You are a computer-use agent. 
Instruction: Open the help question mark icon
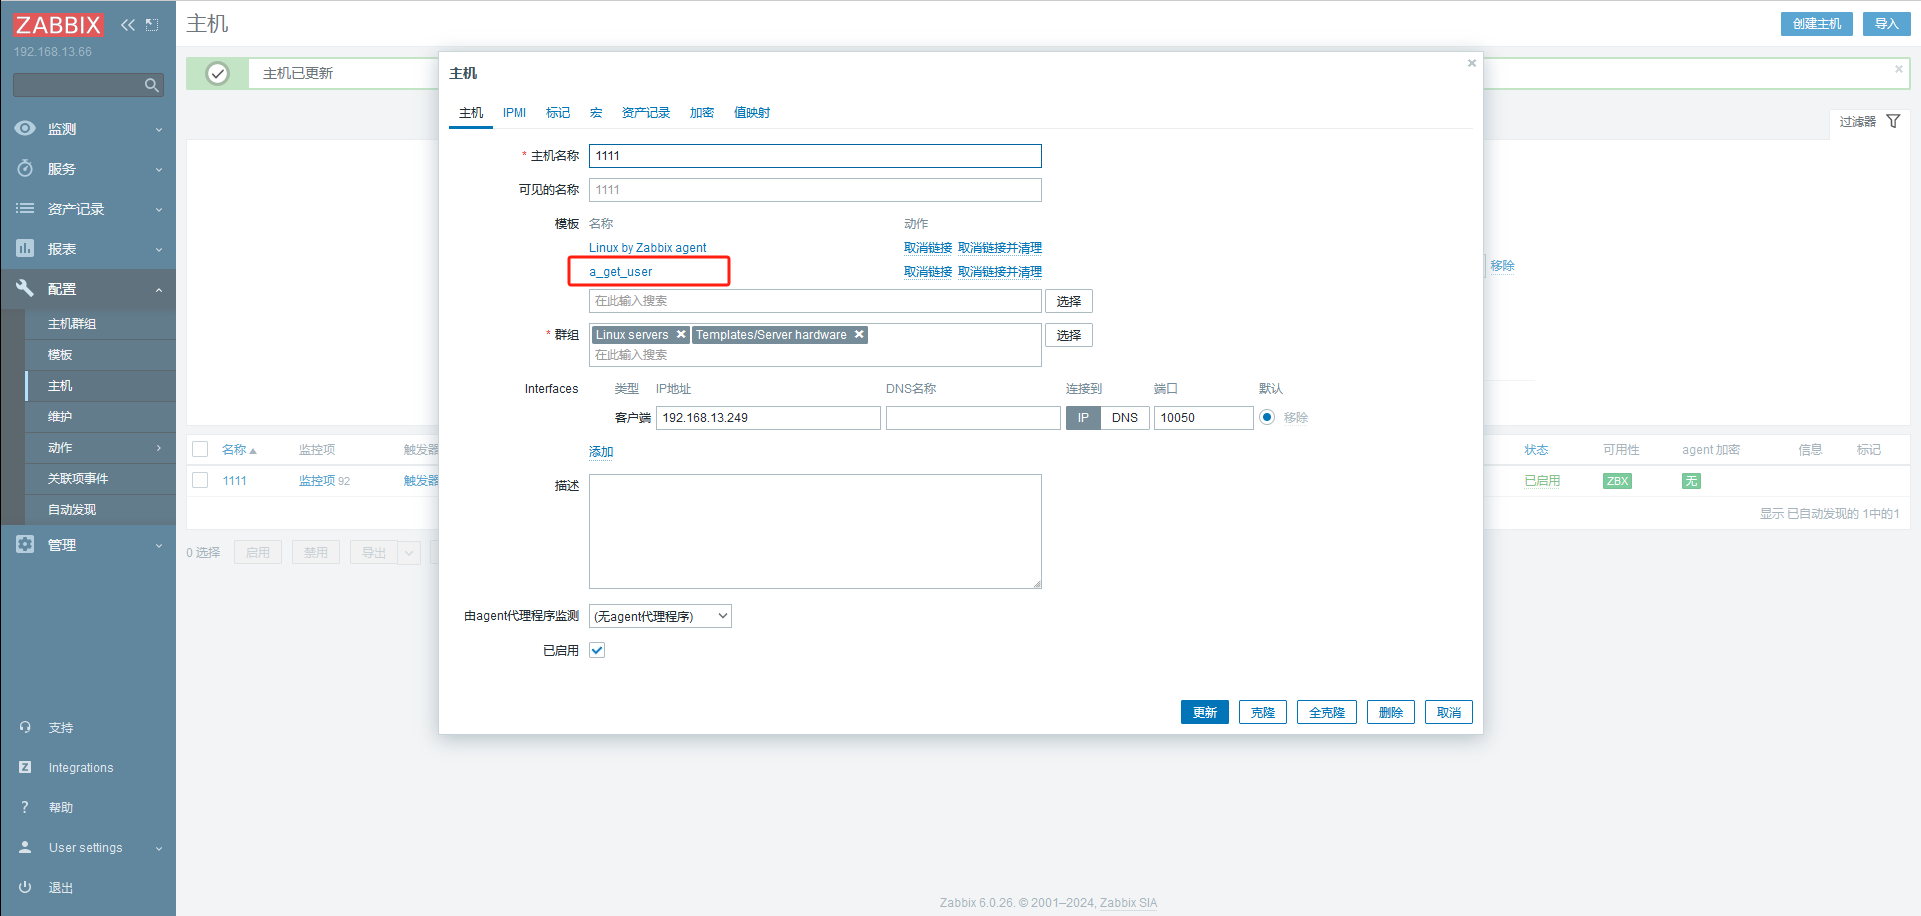click(25, 807)
